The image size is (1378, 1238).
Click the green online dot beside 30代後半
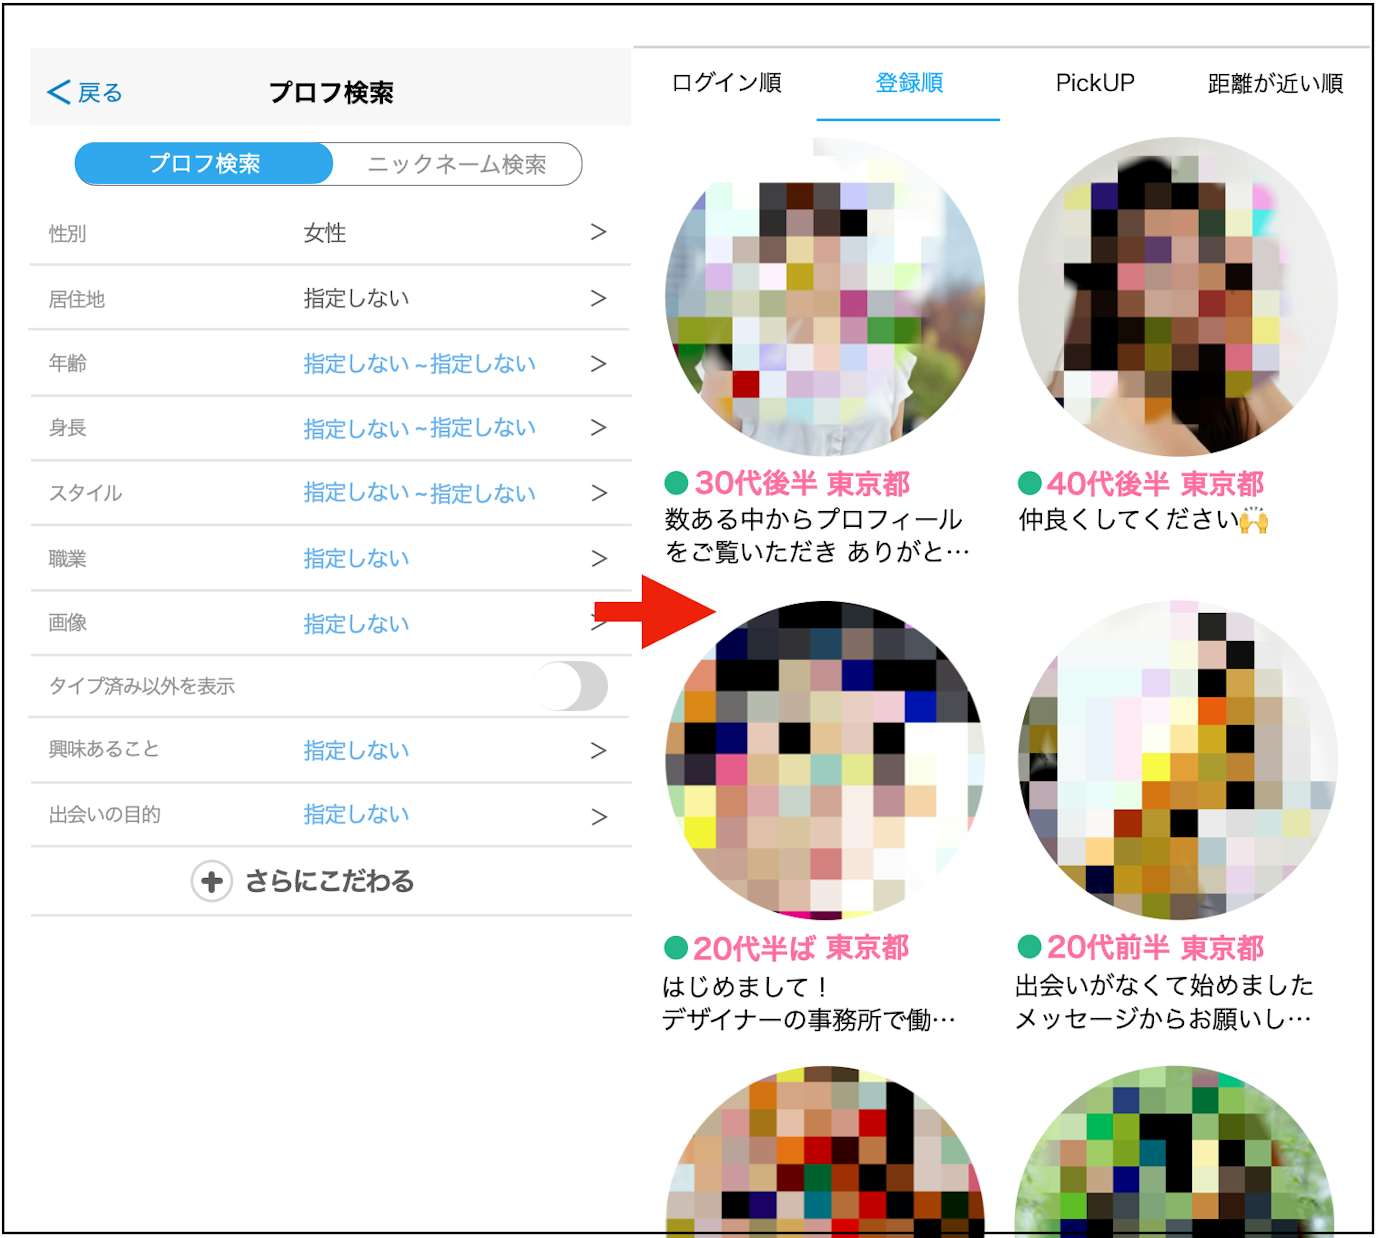click(676, 484)
